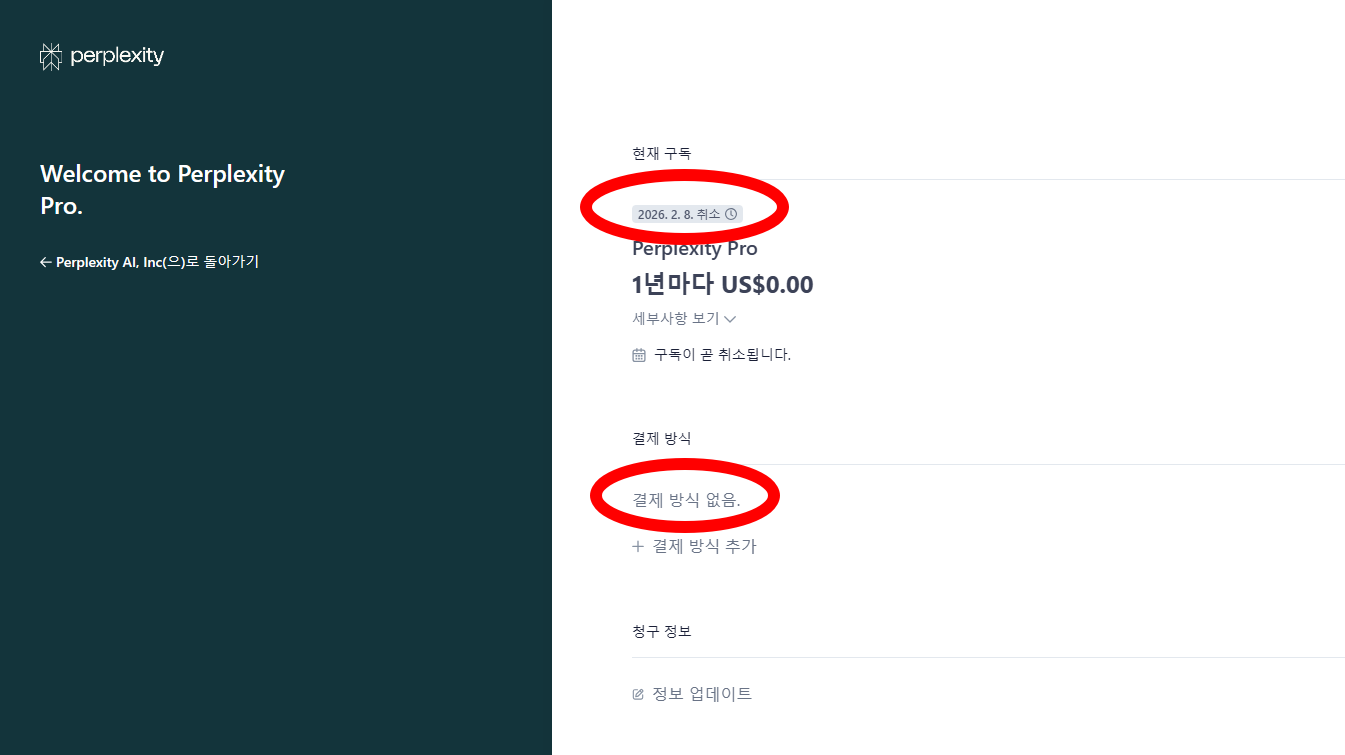The height and width of the screenshot is (755, 1345).
Task: Click 정보 업데이트 to edit billing info
Action: pyautogui.click(x=701, y=693)
